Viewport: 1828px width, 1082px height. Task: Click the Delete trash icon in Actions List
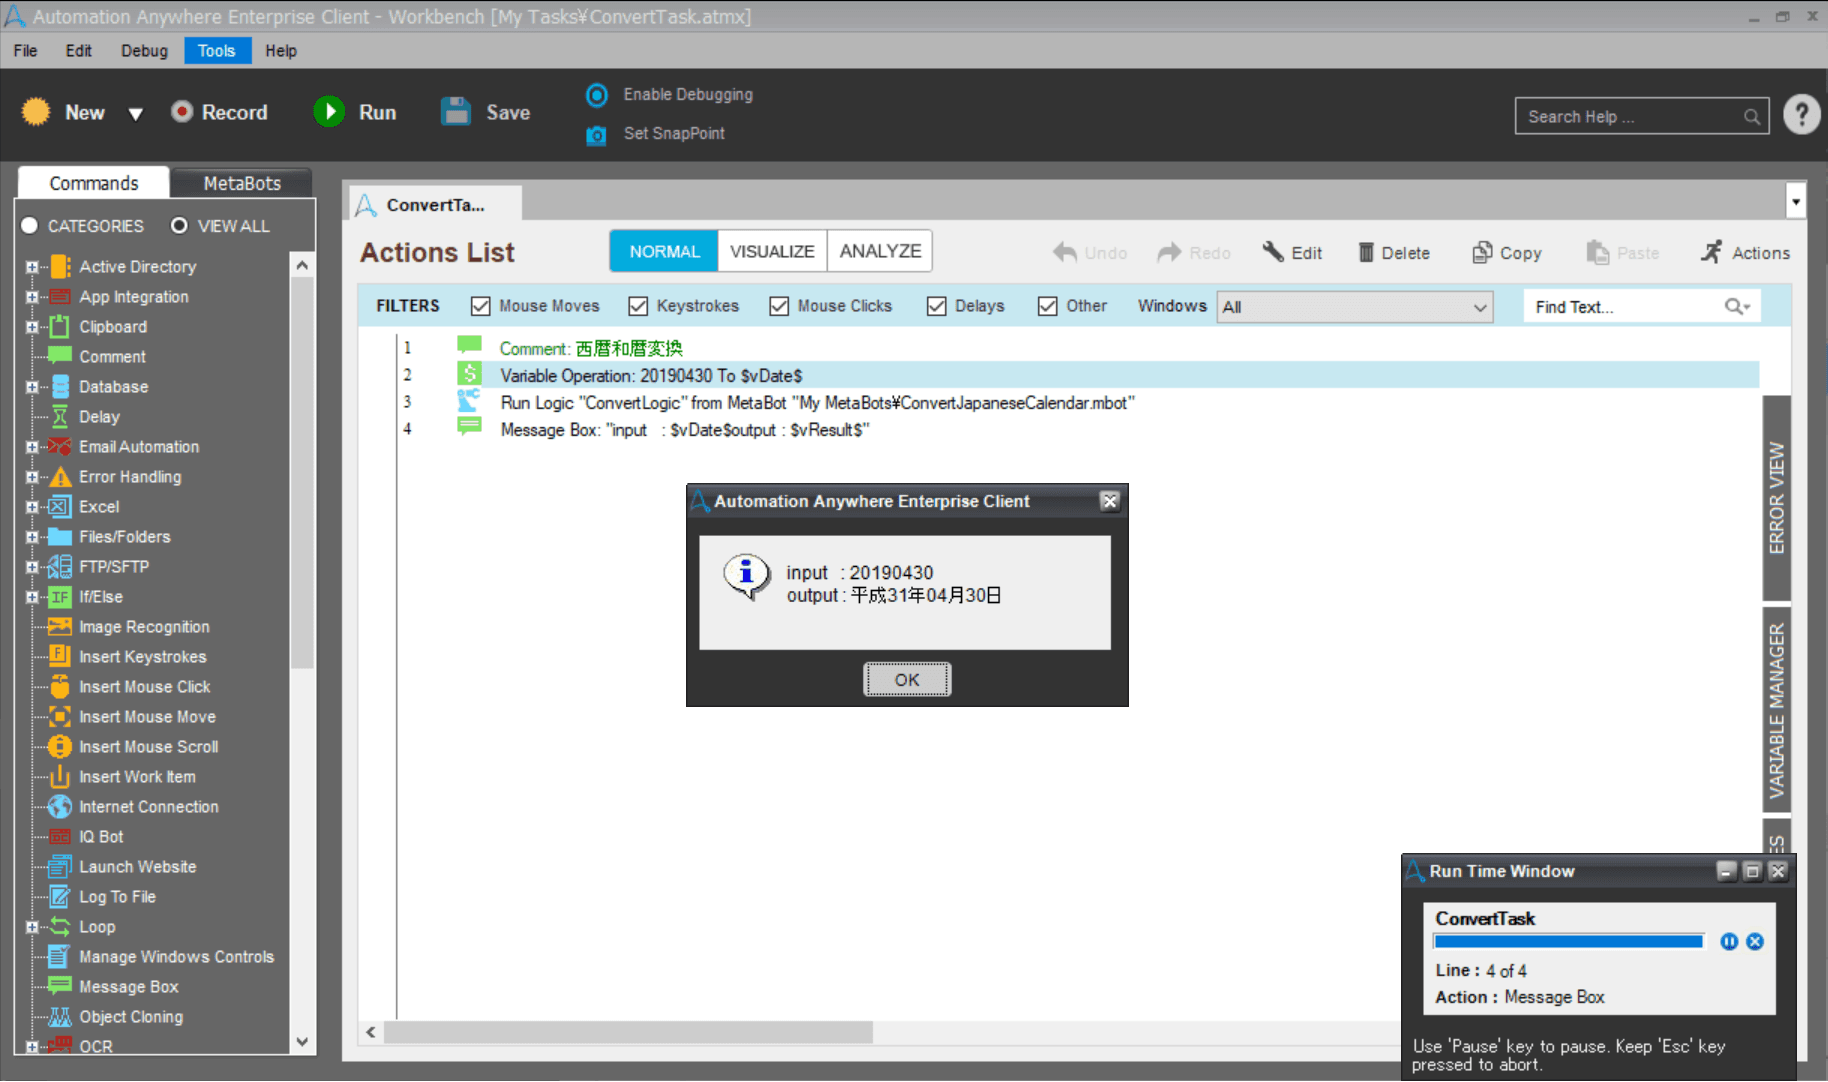[1366, 253]
